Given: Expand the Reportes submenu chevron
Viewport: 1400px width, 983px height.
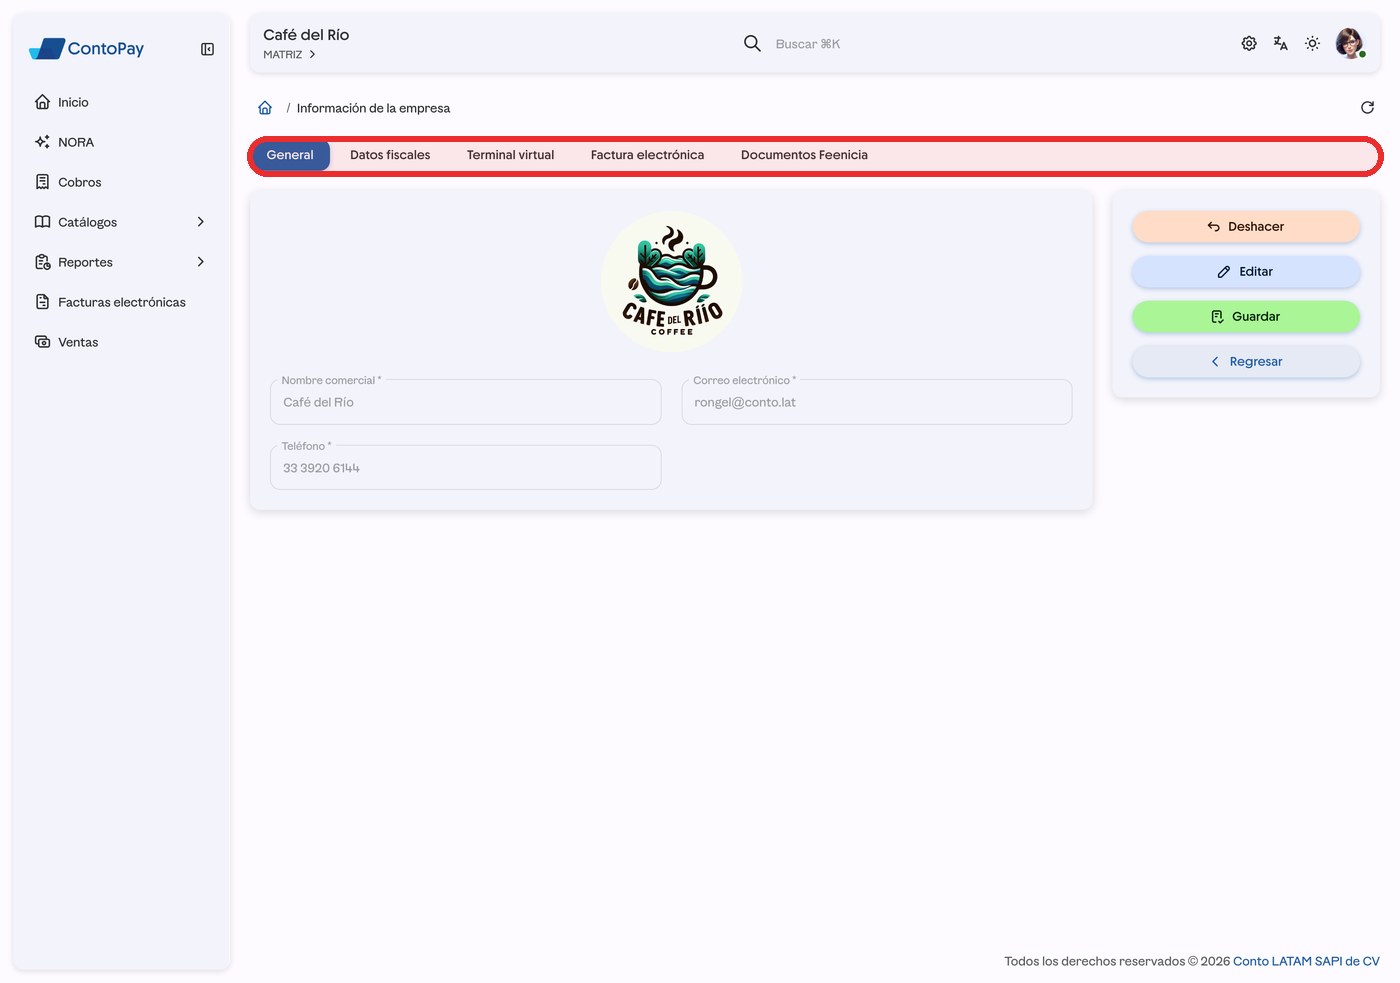Looking at the screenshot, I should pos(201,262).
